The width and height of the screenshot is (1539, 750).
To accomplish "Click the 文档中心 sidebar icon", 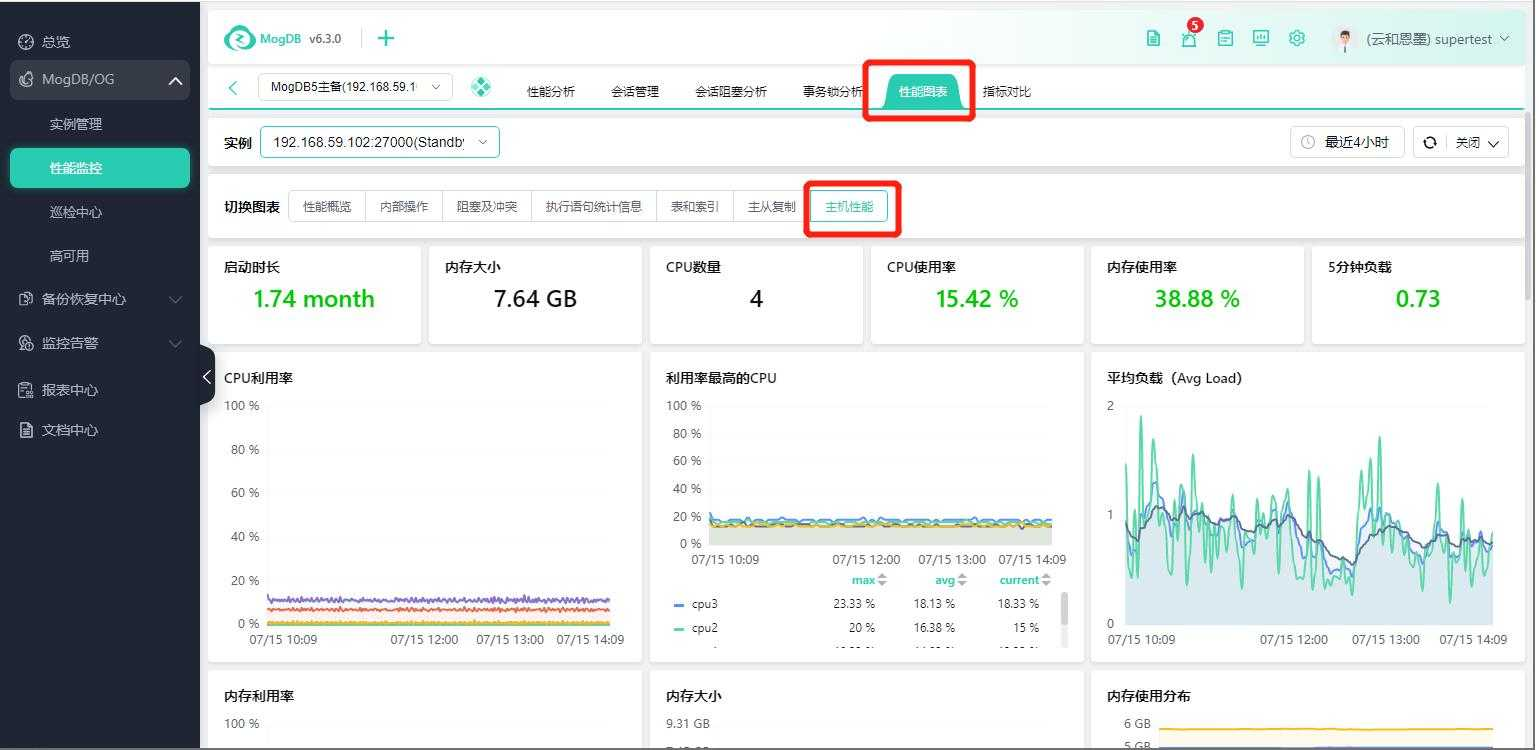I will (27, 430).
